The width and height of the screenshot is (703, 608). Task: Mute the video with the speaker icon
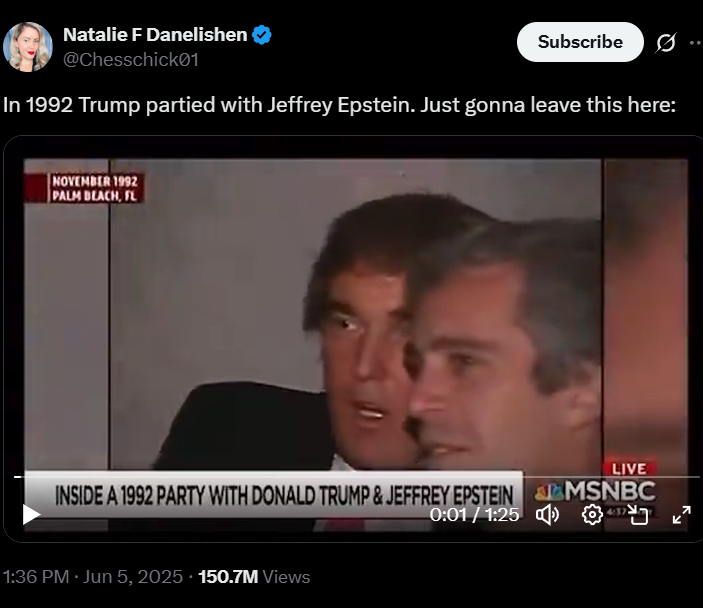coord(547,515)
